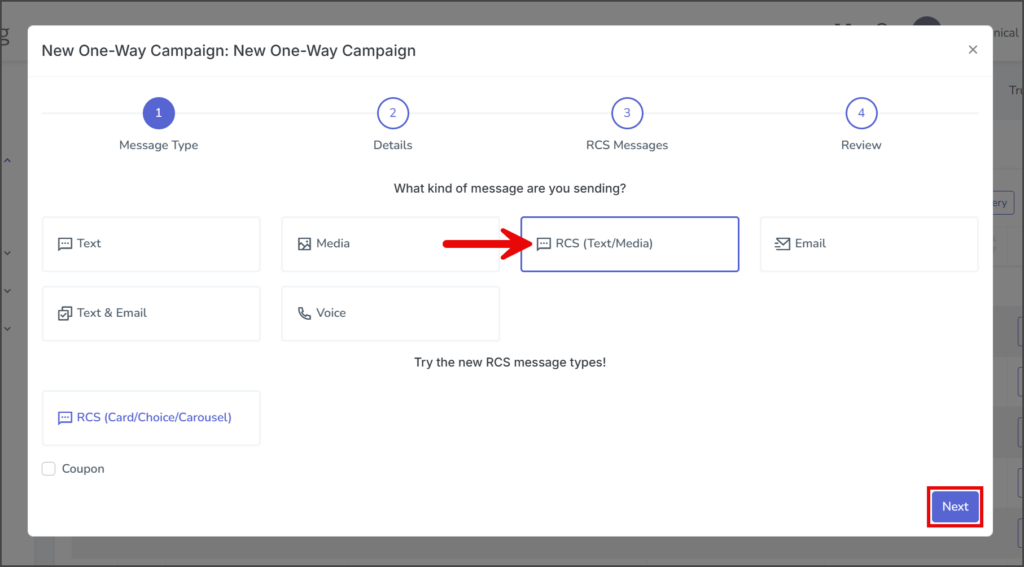Click the Next button
The width and height of the screenshot is (1024, 567).
click(955, 507)
